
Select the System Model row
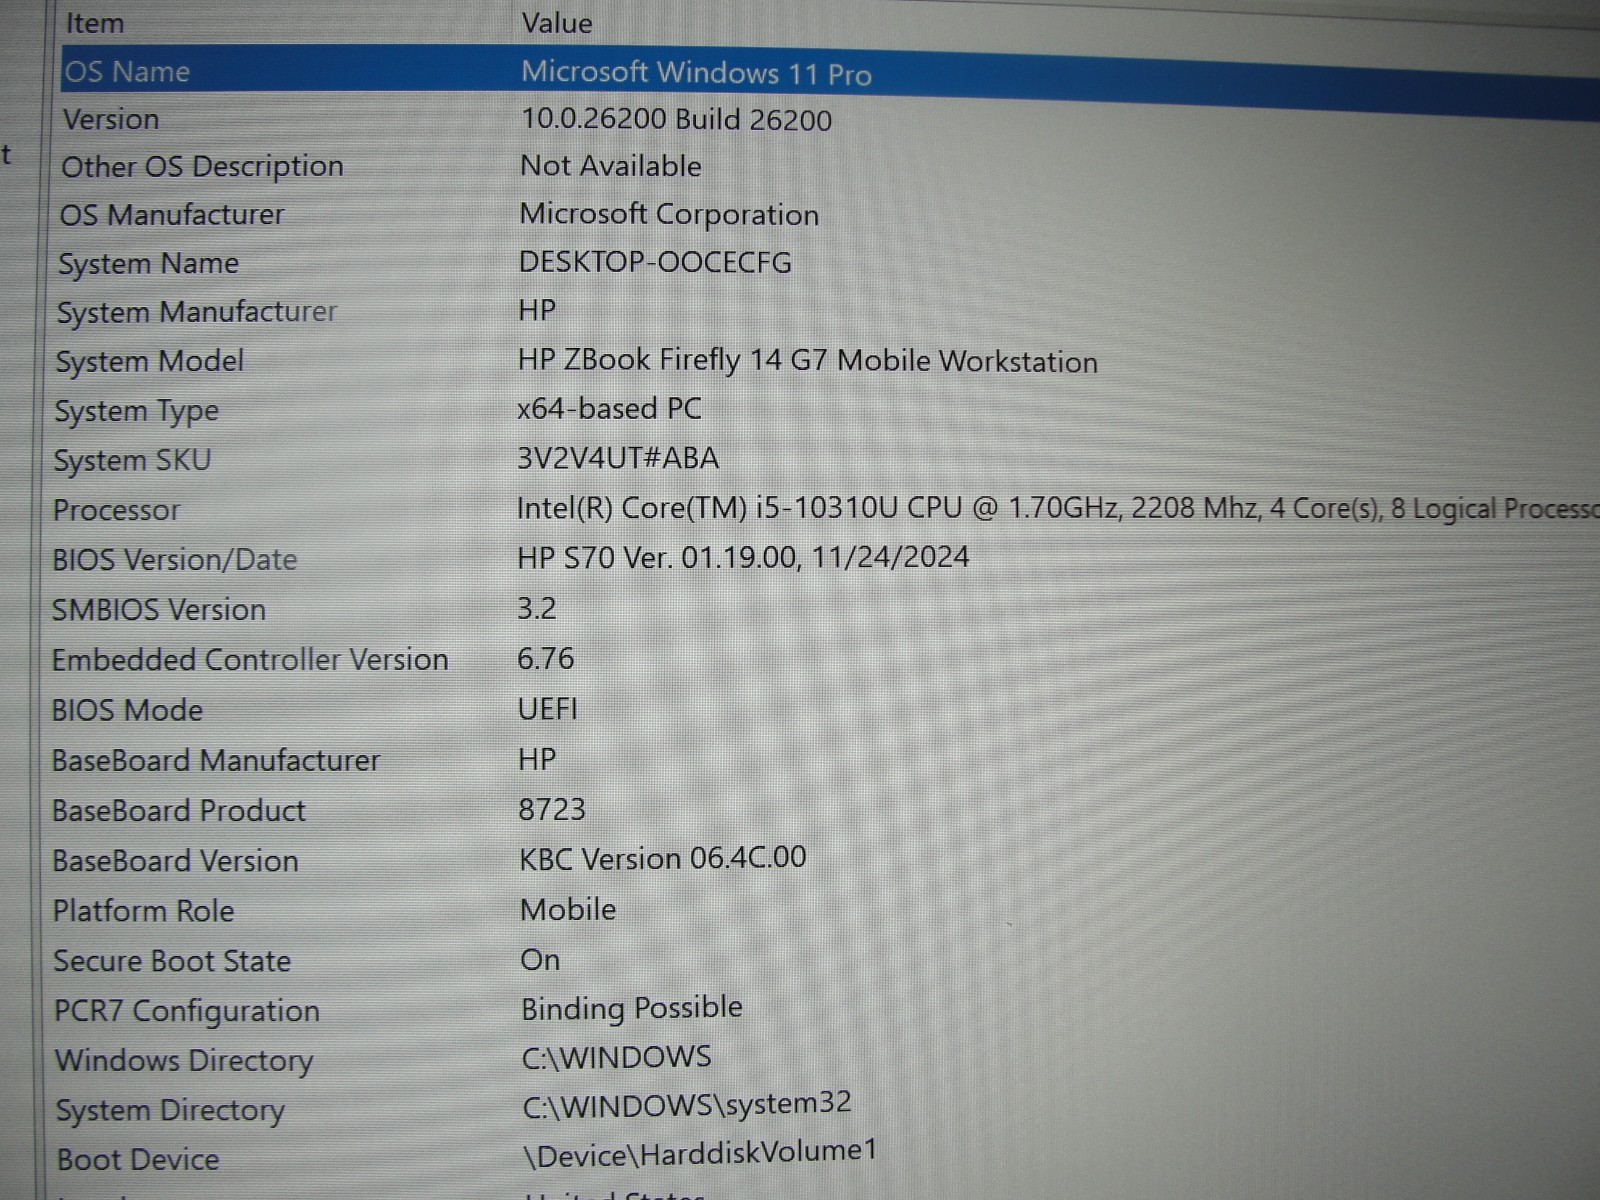[x=150, y=361]
